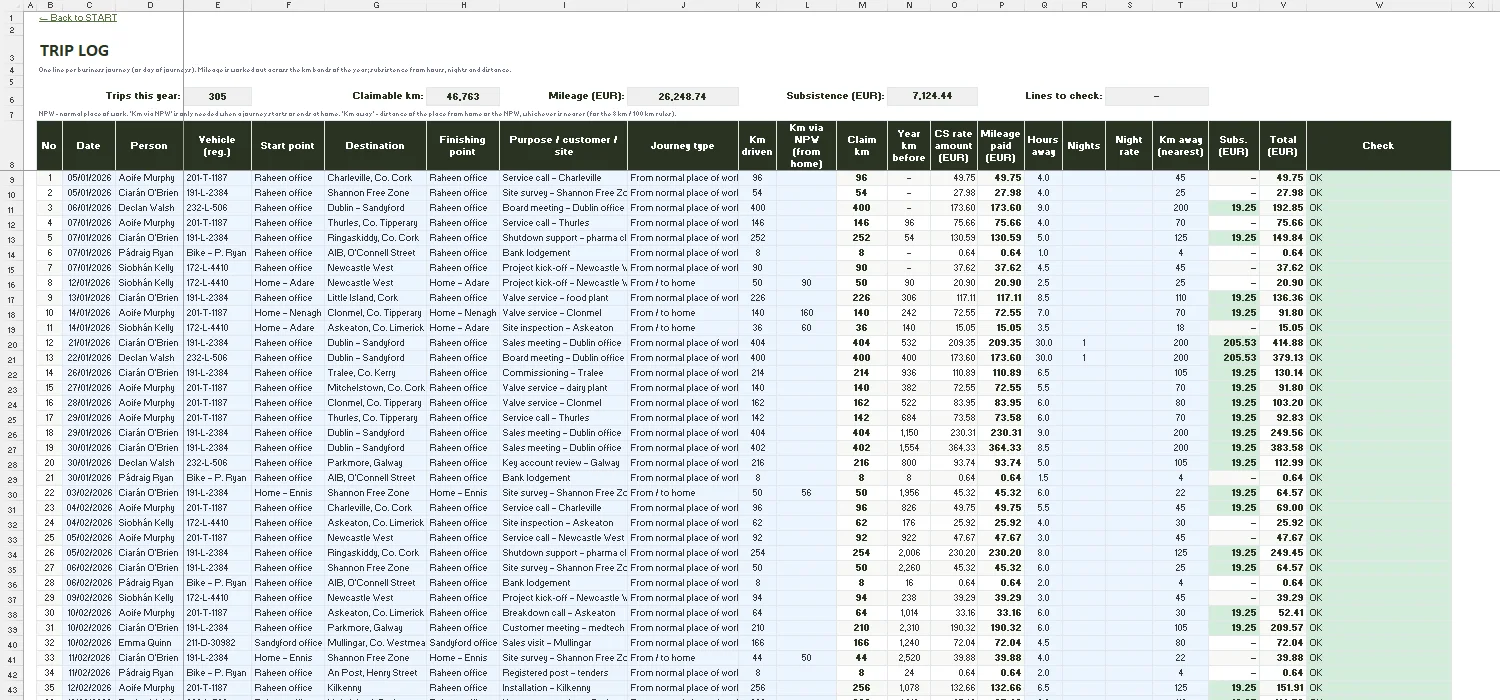Click the Km via NPW header cell
This screenshot has width=1500, height=700.
[x=806, y=146]
